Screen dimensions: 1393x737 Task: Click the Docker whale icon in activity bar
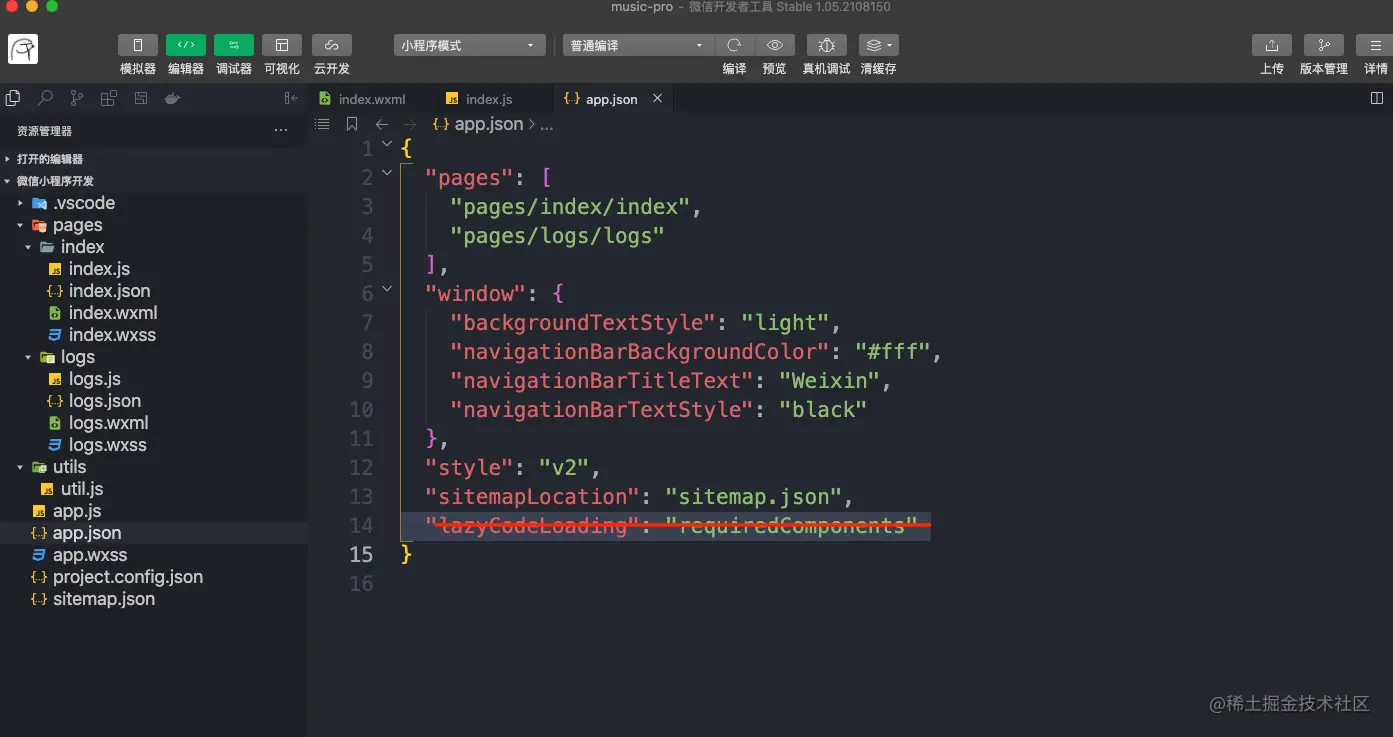tap(172, 98)
